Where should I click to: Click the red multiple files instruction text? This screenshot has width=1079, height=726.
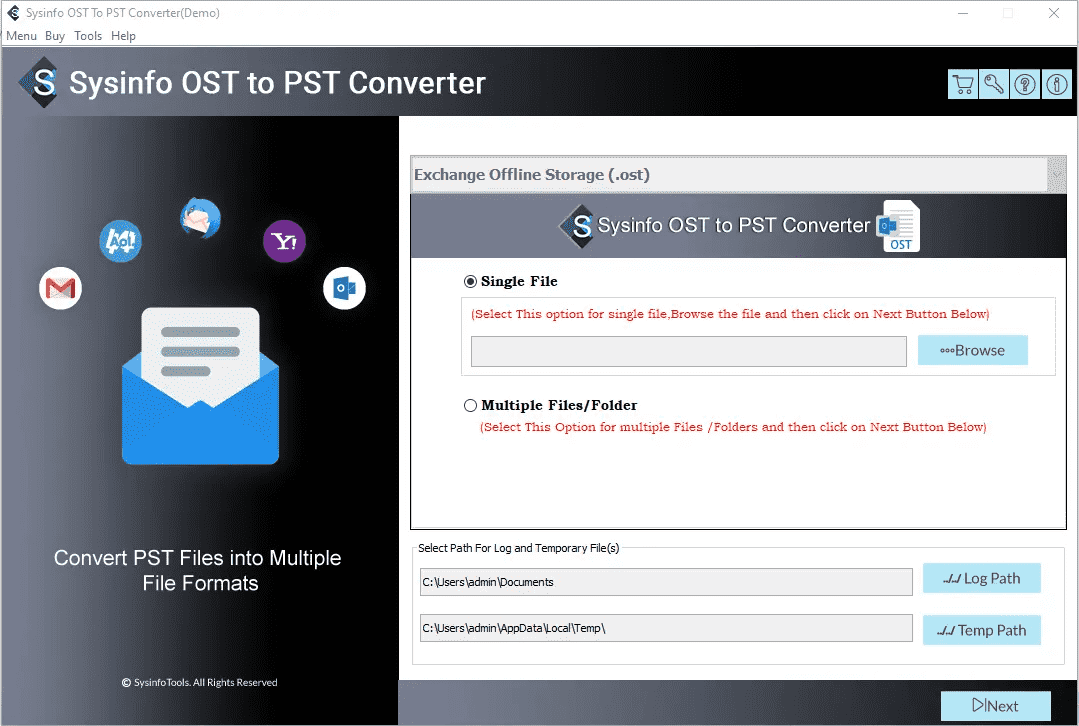point(733,427)
